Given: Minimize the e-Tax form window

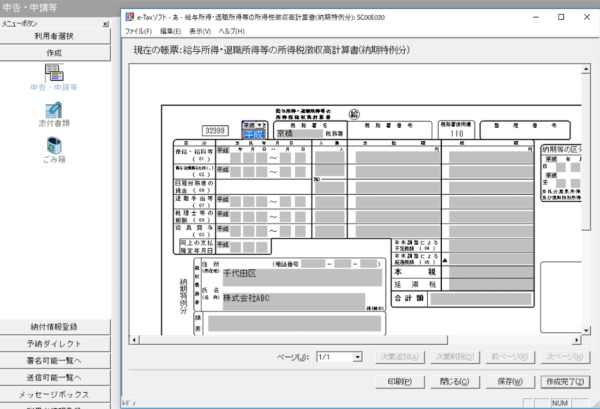Looking at the screenshot, I should coord(536,17).
